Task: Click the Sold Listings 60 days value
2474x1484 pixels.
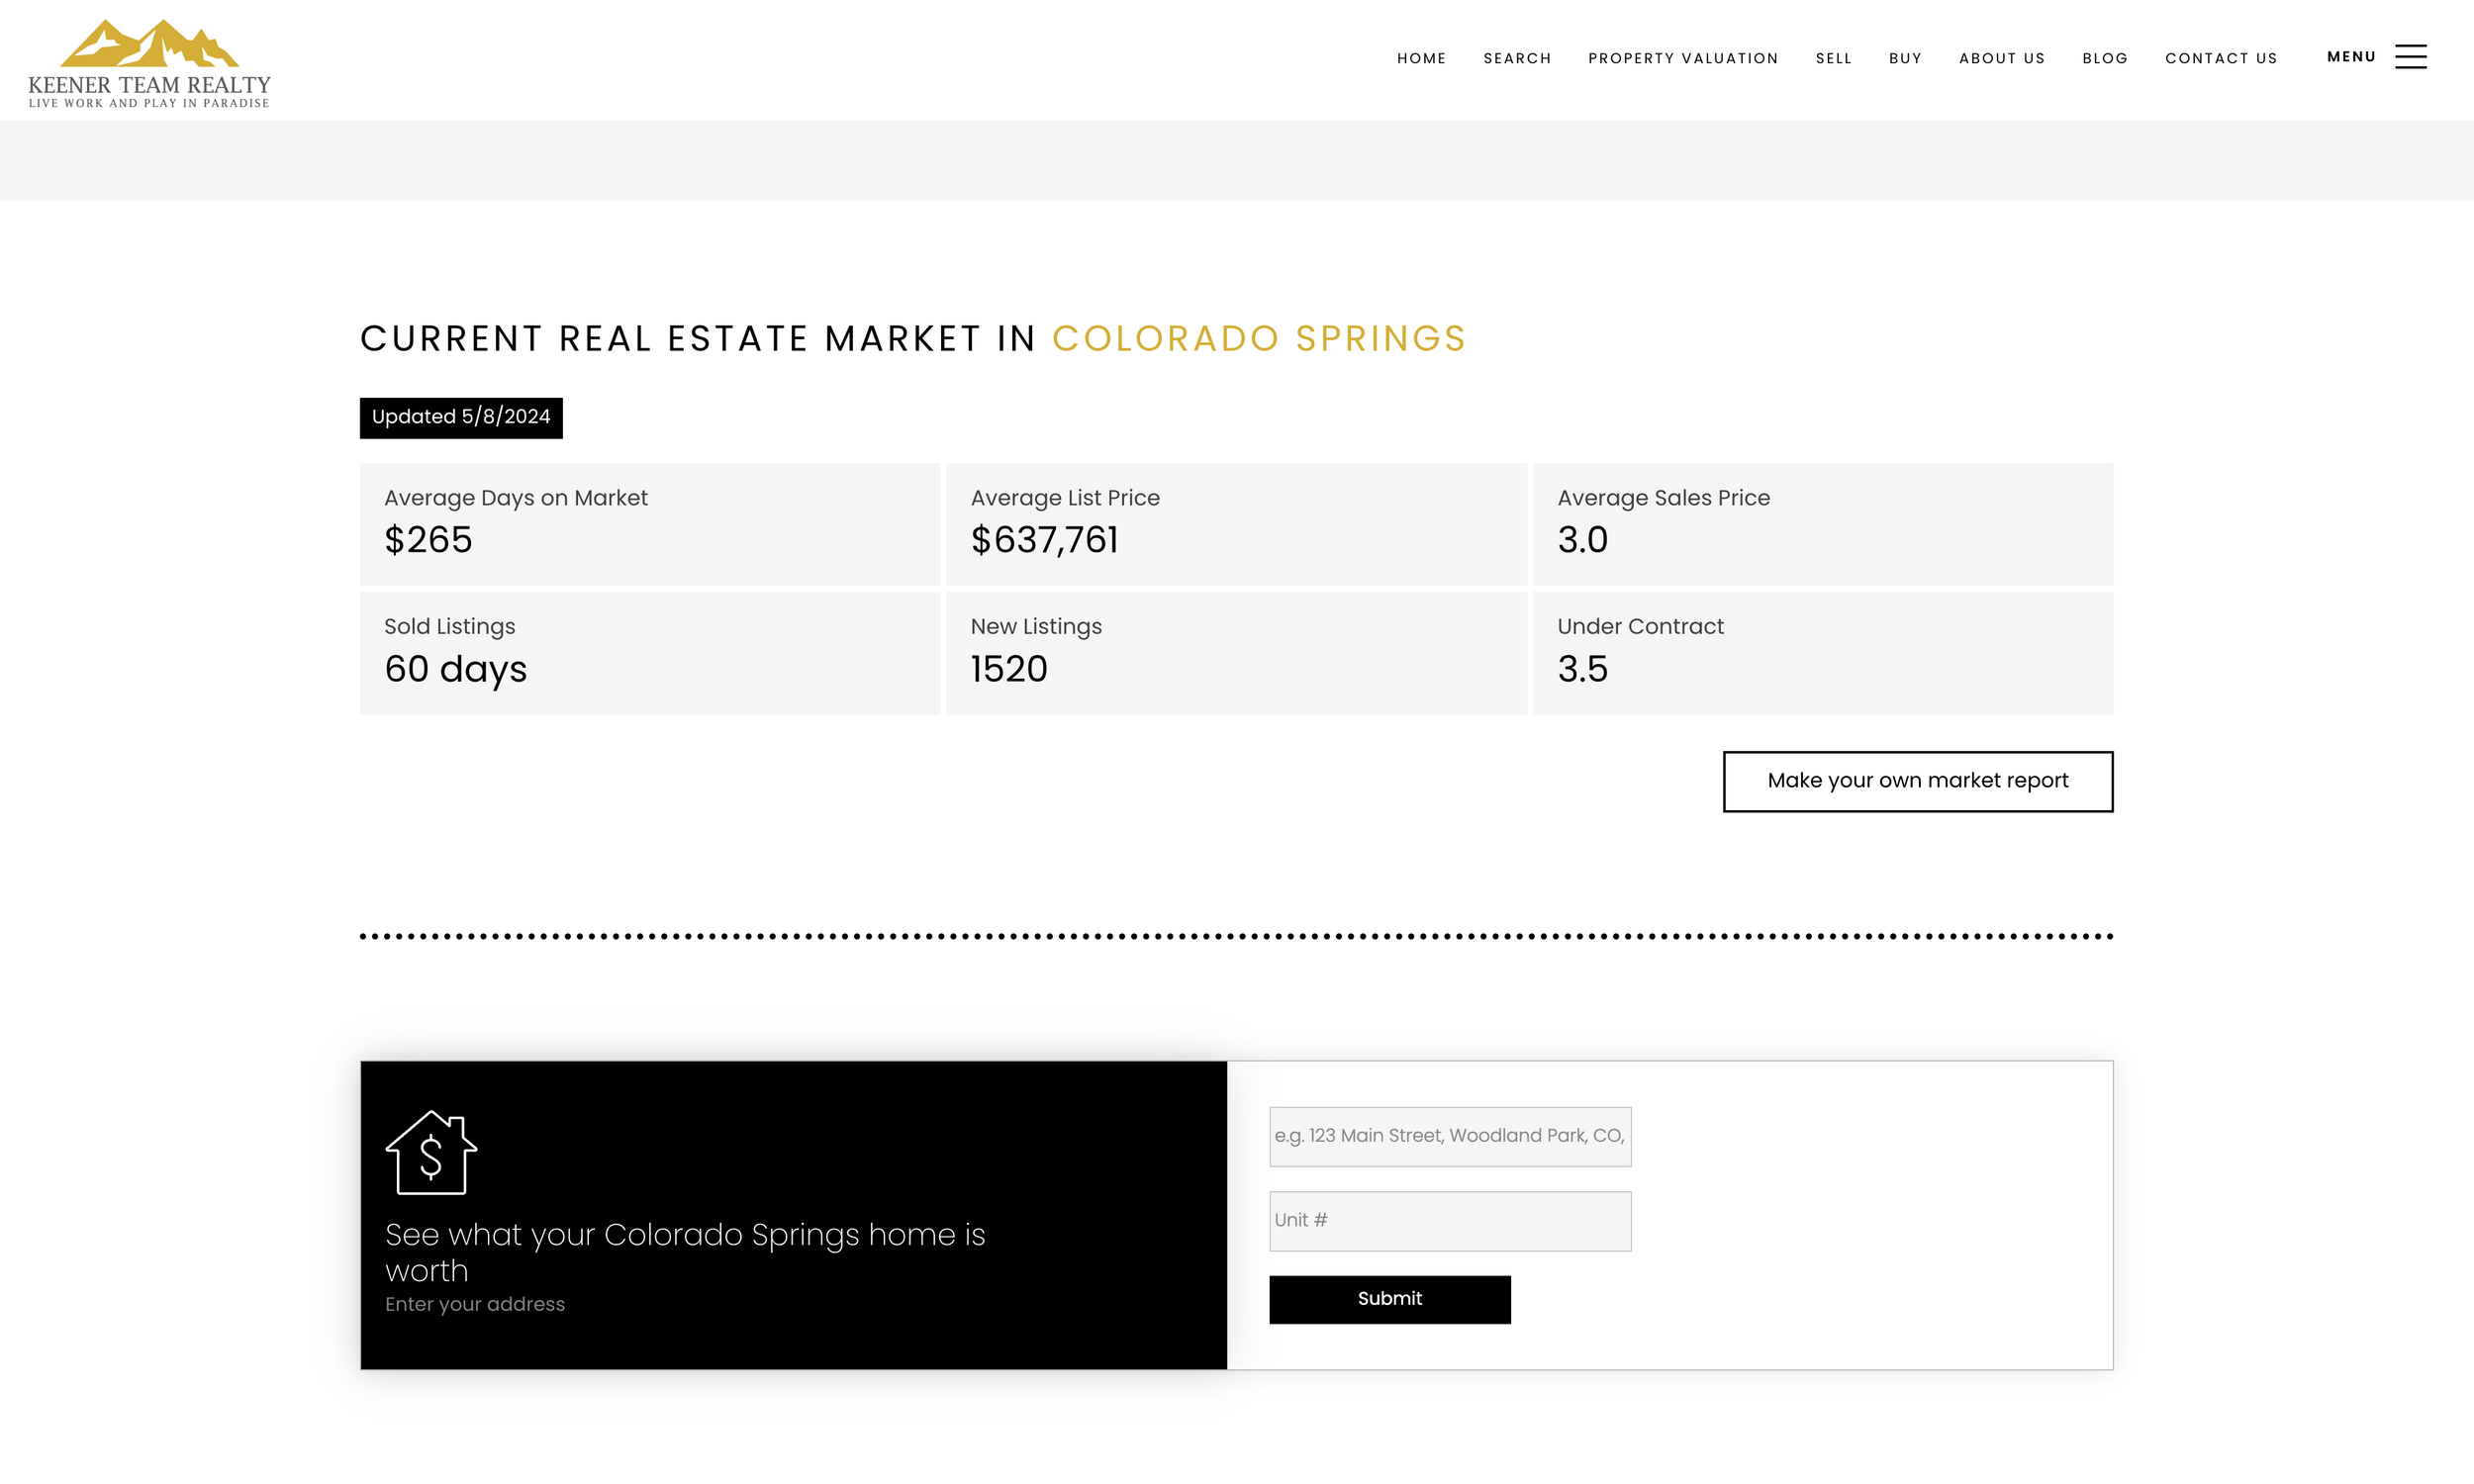Action: pyautogui.click(x=455, y=669)
